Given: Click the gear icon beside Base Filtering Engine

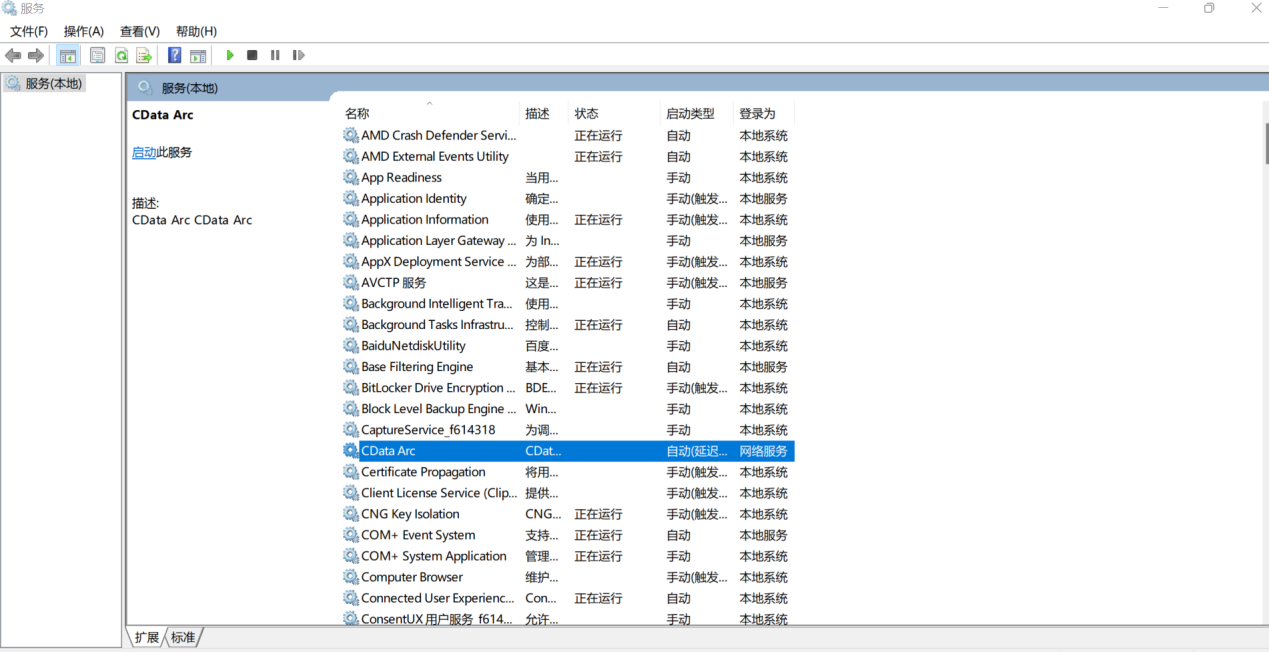Looking at the screenshot, I should (350, 367).
